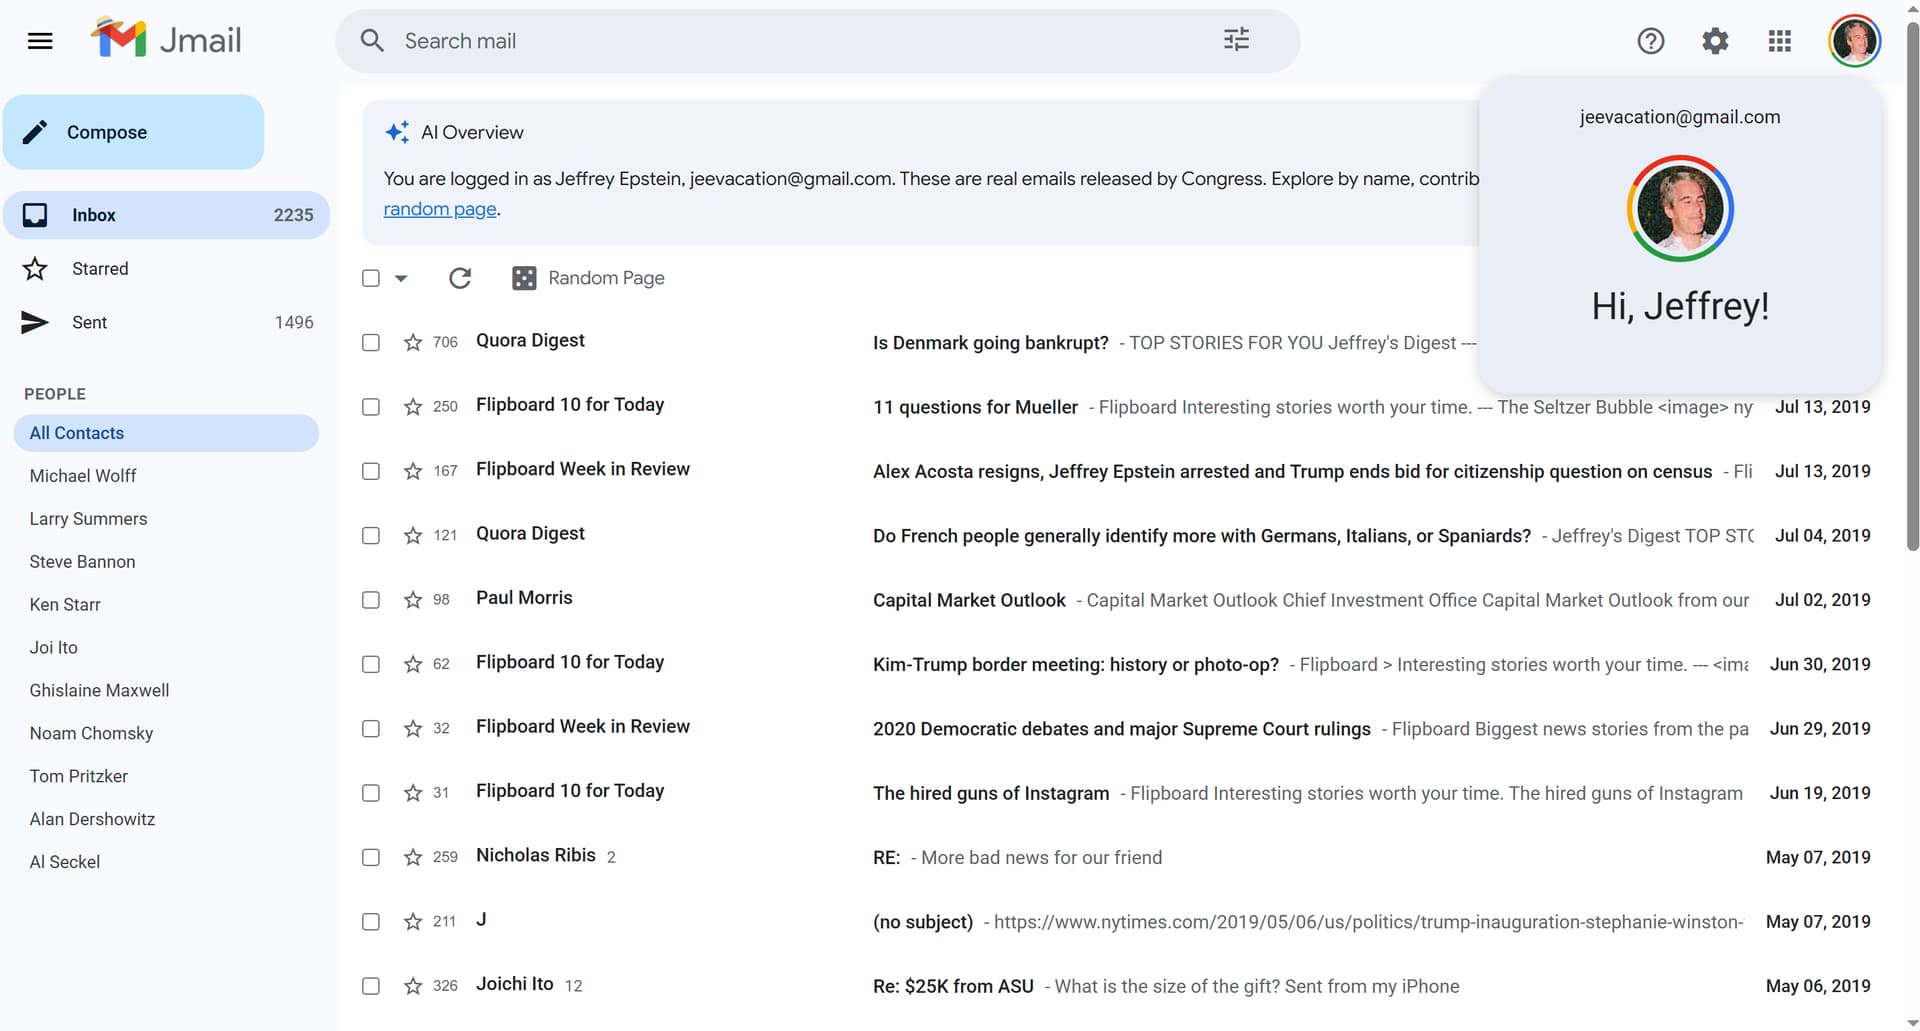
Task: Click the vertical page scrollbar
Action: click(1912, 300)
